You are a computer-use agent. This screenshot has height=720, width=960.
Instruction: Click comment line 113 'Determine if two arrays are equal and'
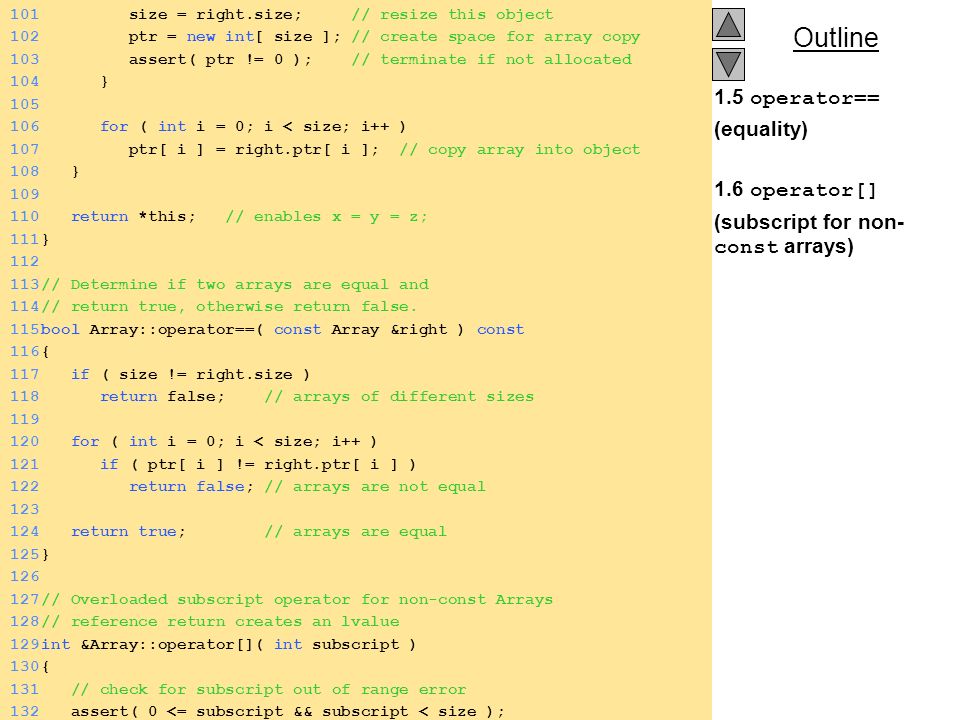point(250,285)
